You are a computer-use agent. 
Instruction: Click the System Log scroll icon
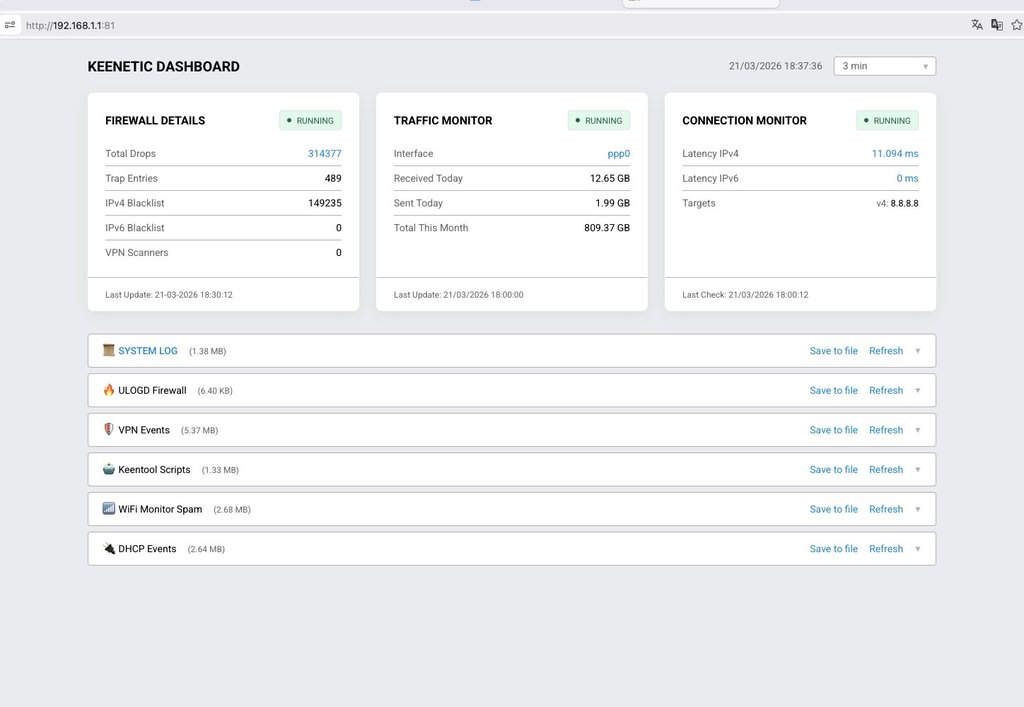point(109,351)
